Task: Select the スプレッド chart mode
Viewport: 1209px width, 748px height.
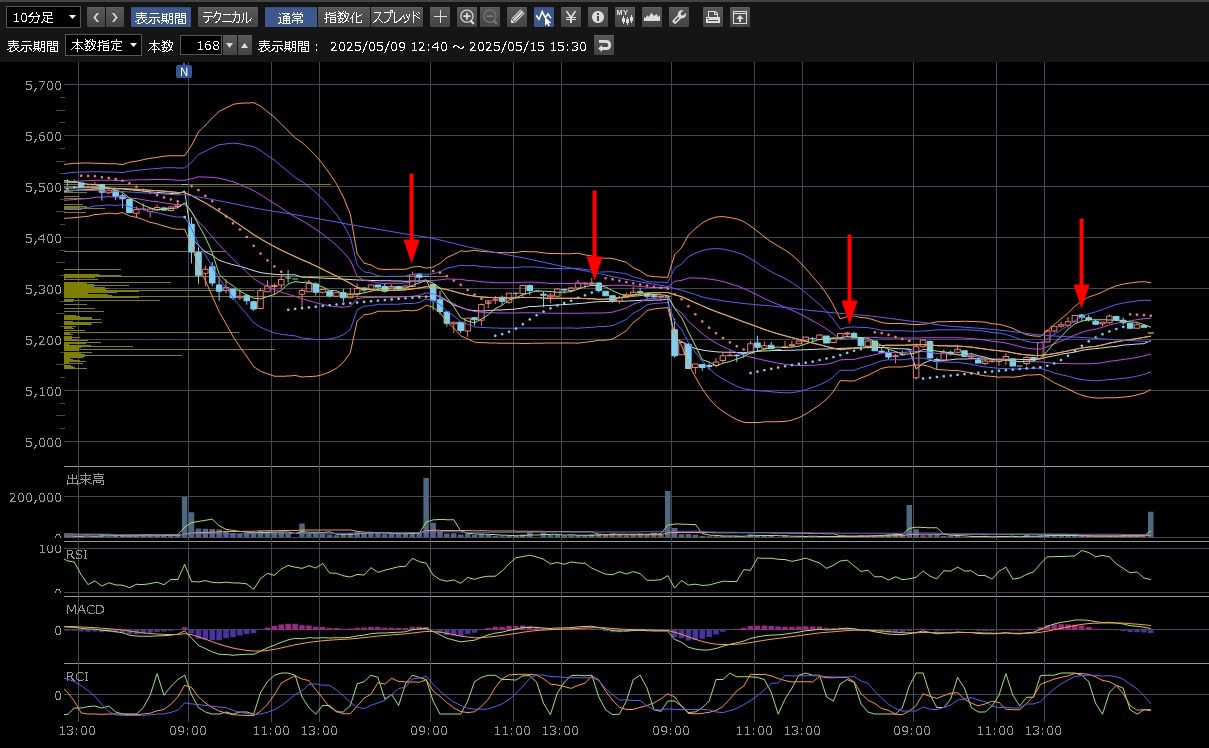Action: (397, 17)
